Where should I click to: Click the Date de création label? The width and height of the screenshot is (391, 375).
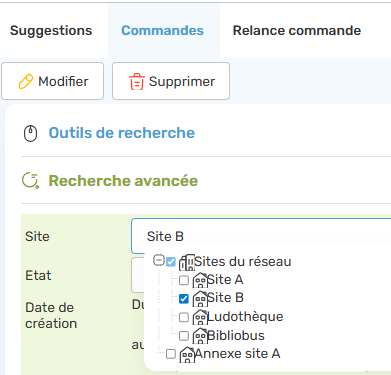click(x=51, y=315)
